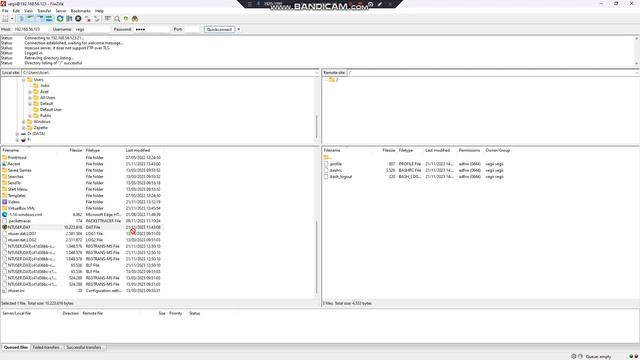
Task: Select the Saved Games folder icon
Action: (4, 170)
